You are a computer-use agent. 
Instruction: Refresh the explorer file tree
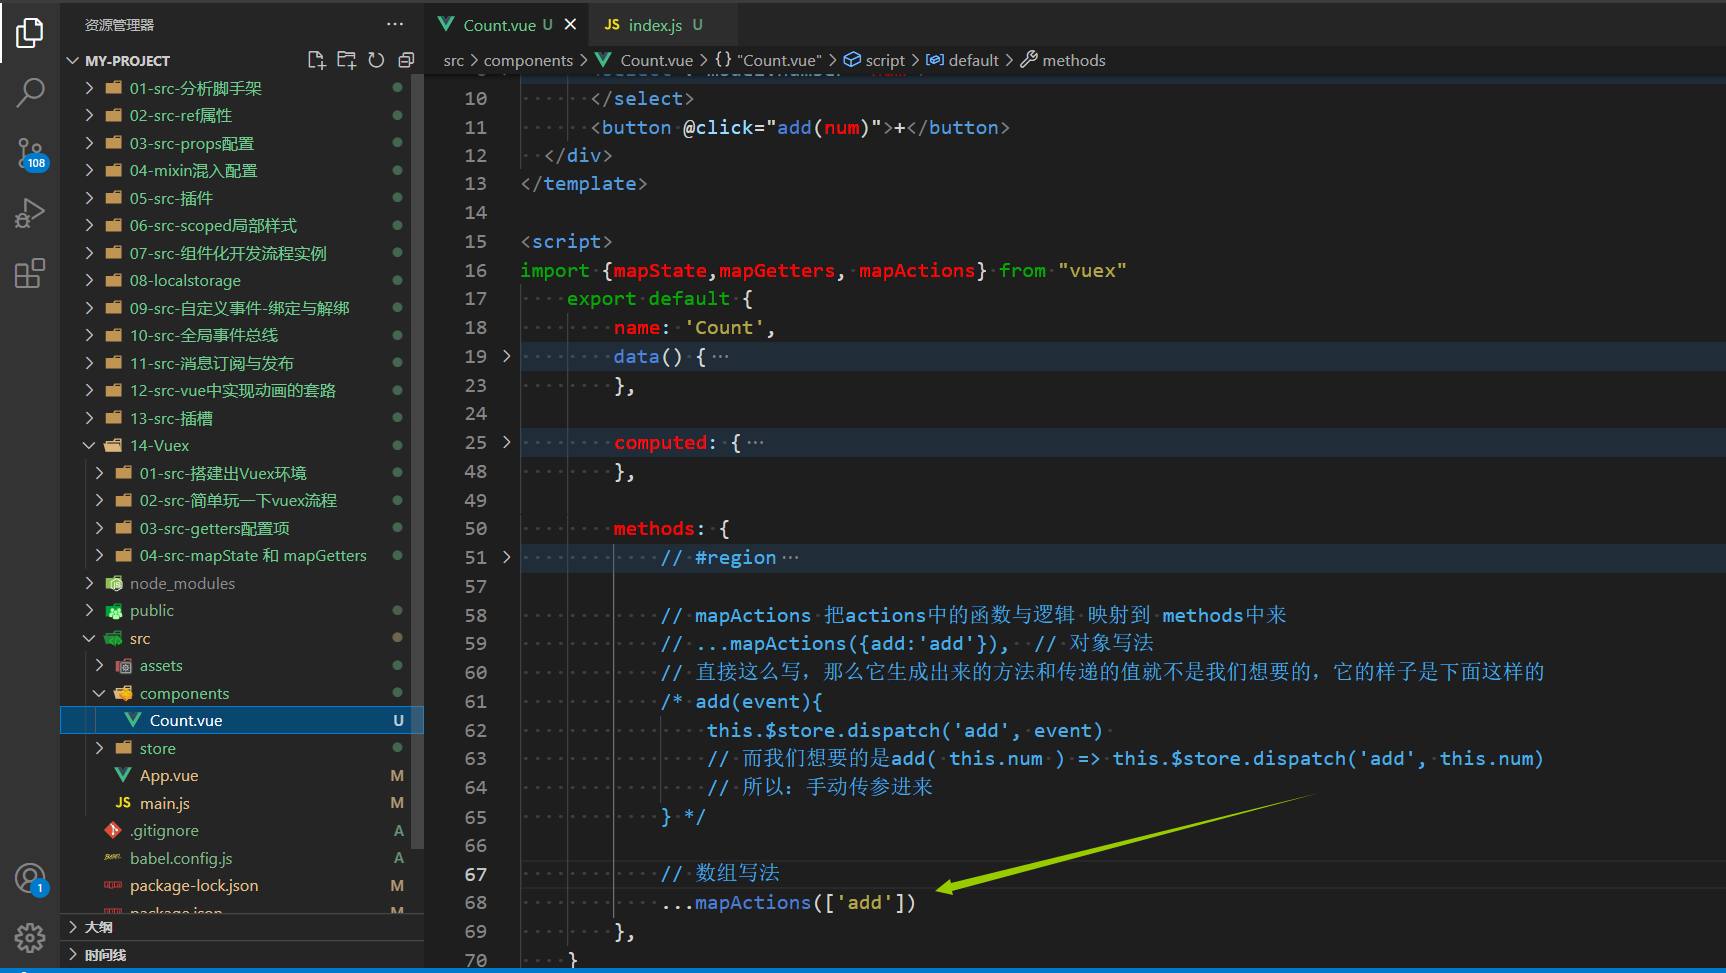point(376,60)
